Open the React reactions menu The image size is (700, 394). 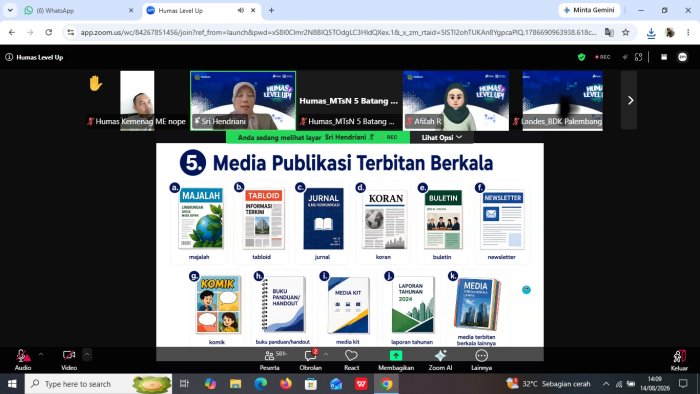click(x=351, y=360)
